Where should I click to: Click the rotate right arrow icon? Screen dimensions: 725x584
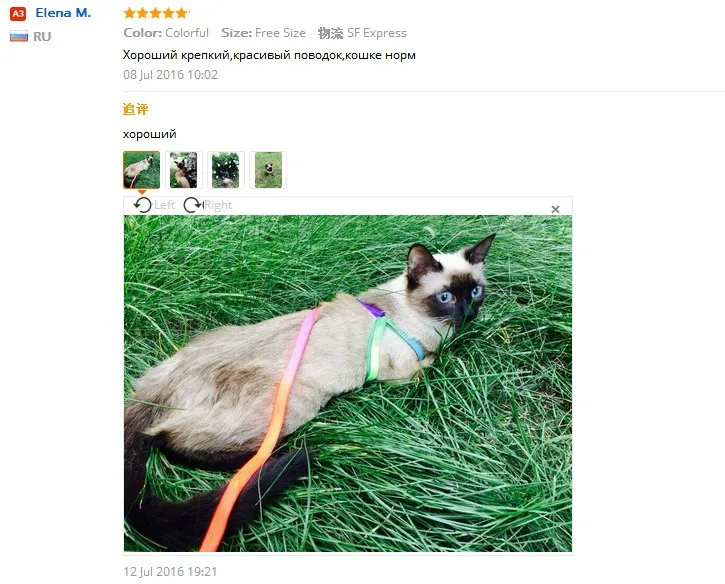193,205
